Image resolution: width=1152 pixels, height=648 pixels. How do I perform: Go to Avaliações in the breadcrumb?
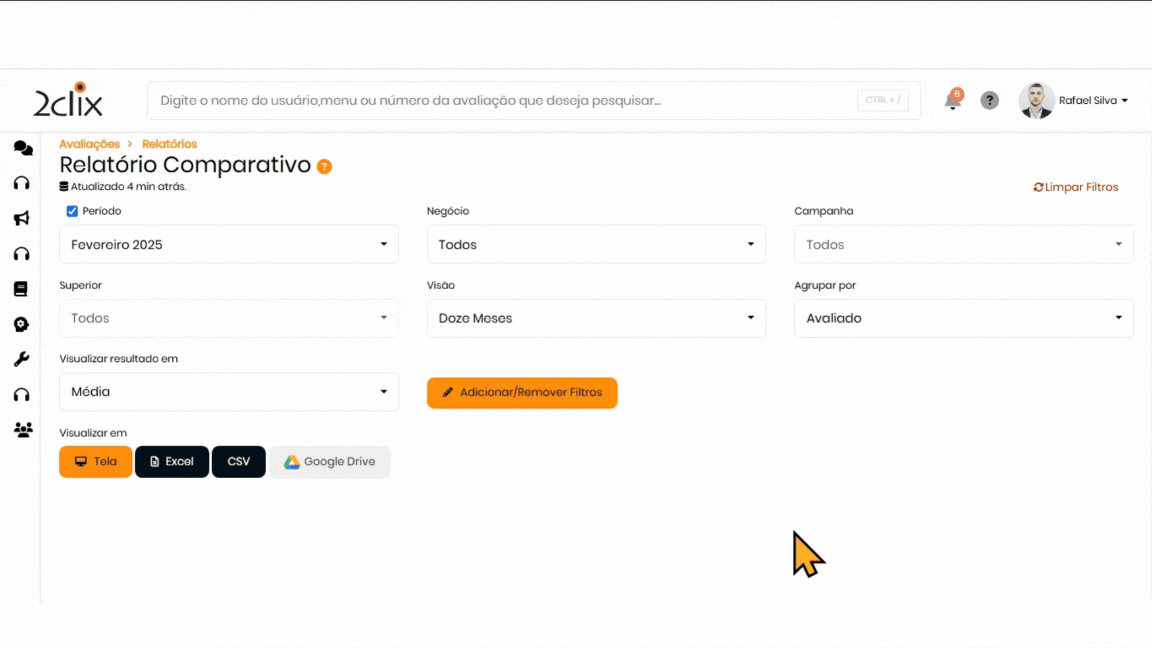(89, 144)
